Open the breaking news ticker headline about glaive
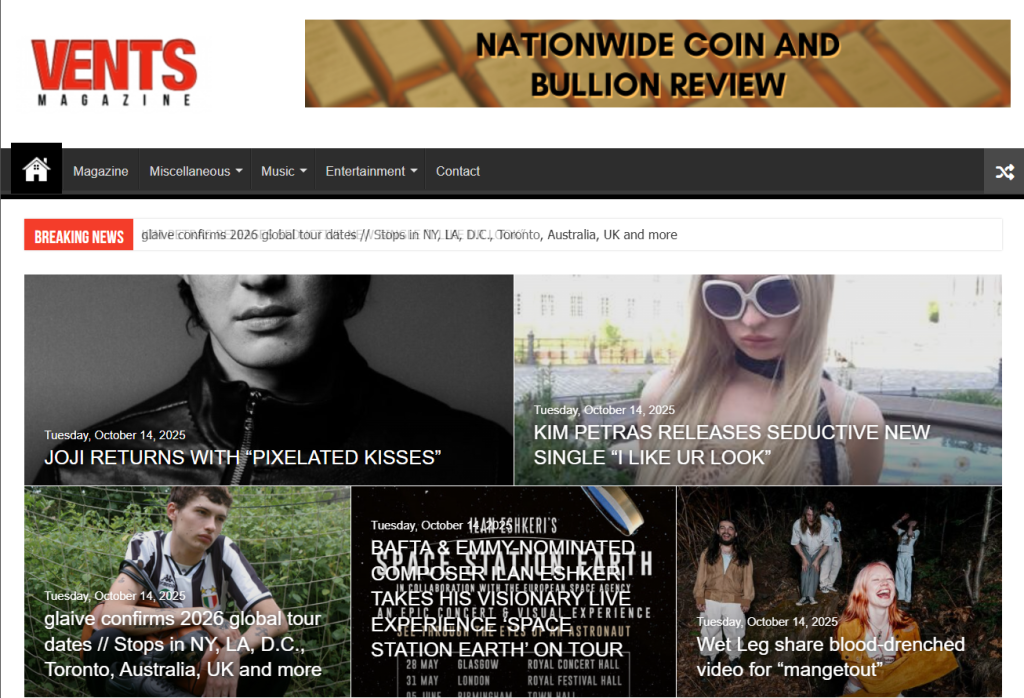Screen dimensions: 1024x698 409,234
